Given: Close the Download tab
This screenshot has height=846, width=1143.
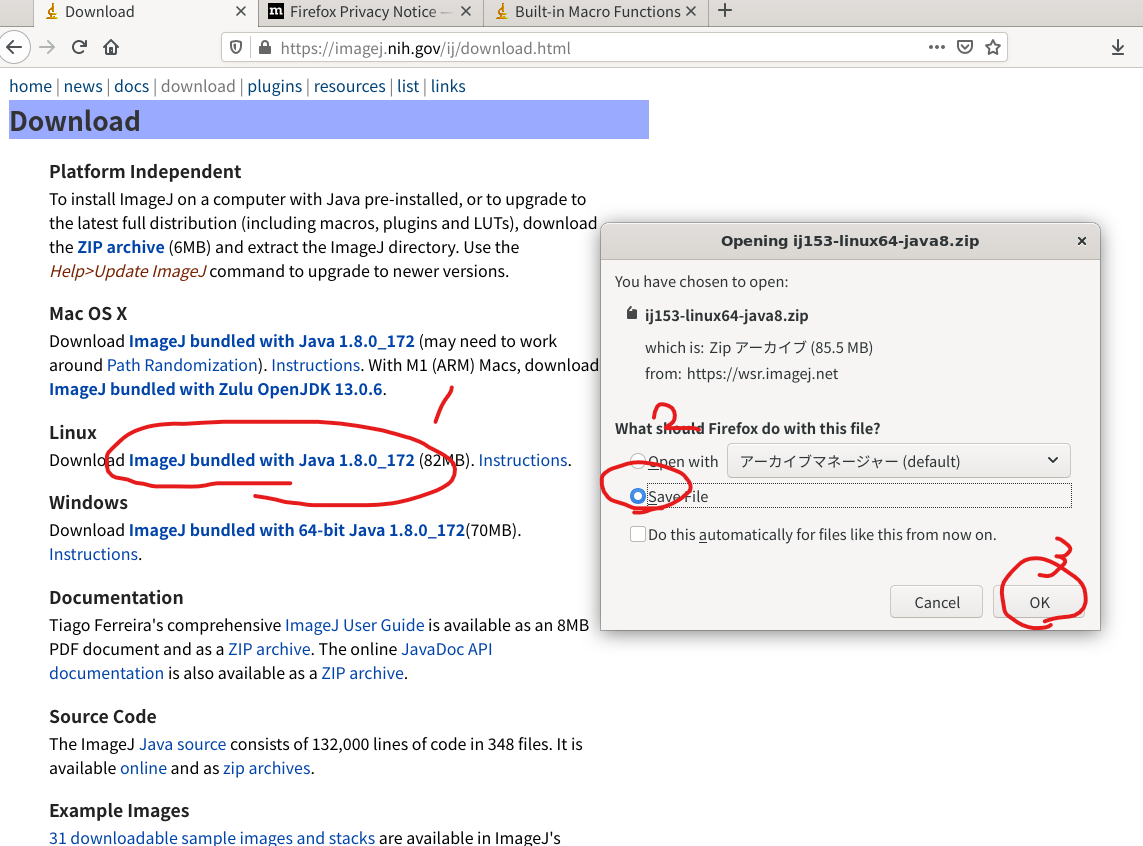Looking at the screenshot, I should 241,12.
